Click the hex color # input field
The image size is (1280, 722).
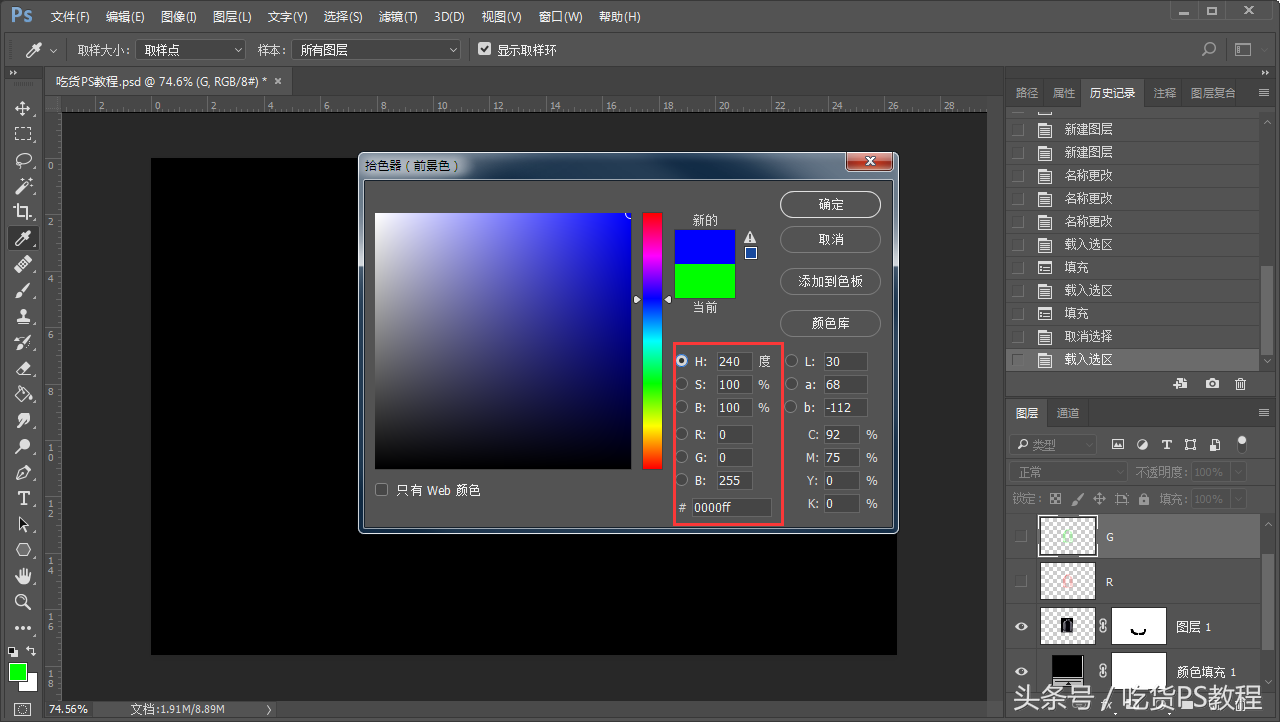click(x=732, y=507)
